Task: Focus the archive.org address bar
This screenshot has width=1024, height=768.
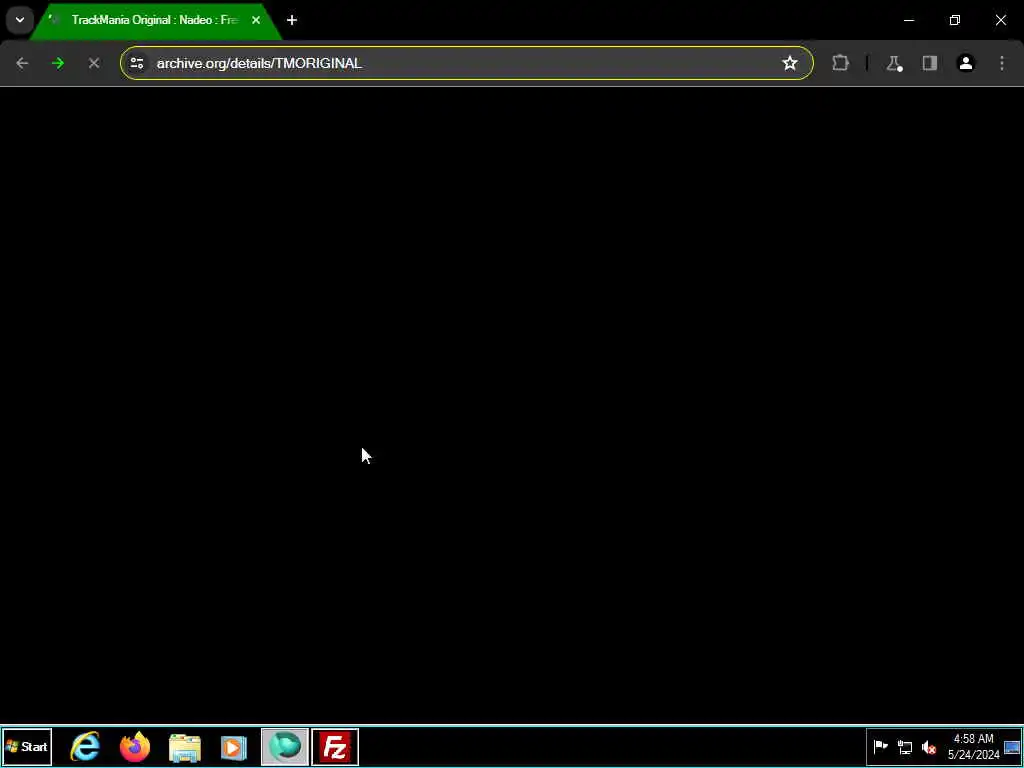Action: tap(466, 63)
